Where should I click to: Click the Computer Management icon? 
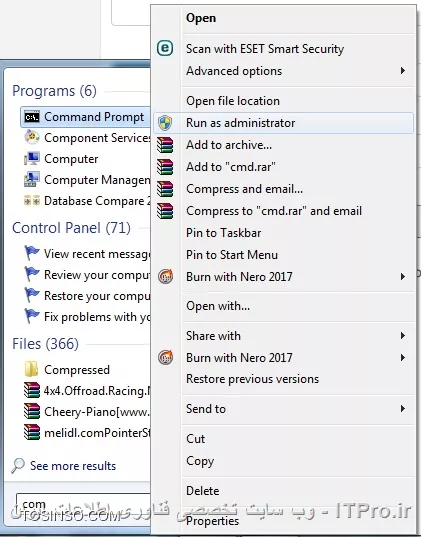point(32,179)
